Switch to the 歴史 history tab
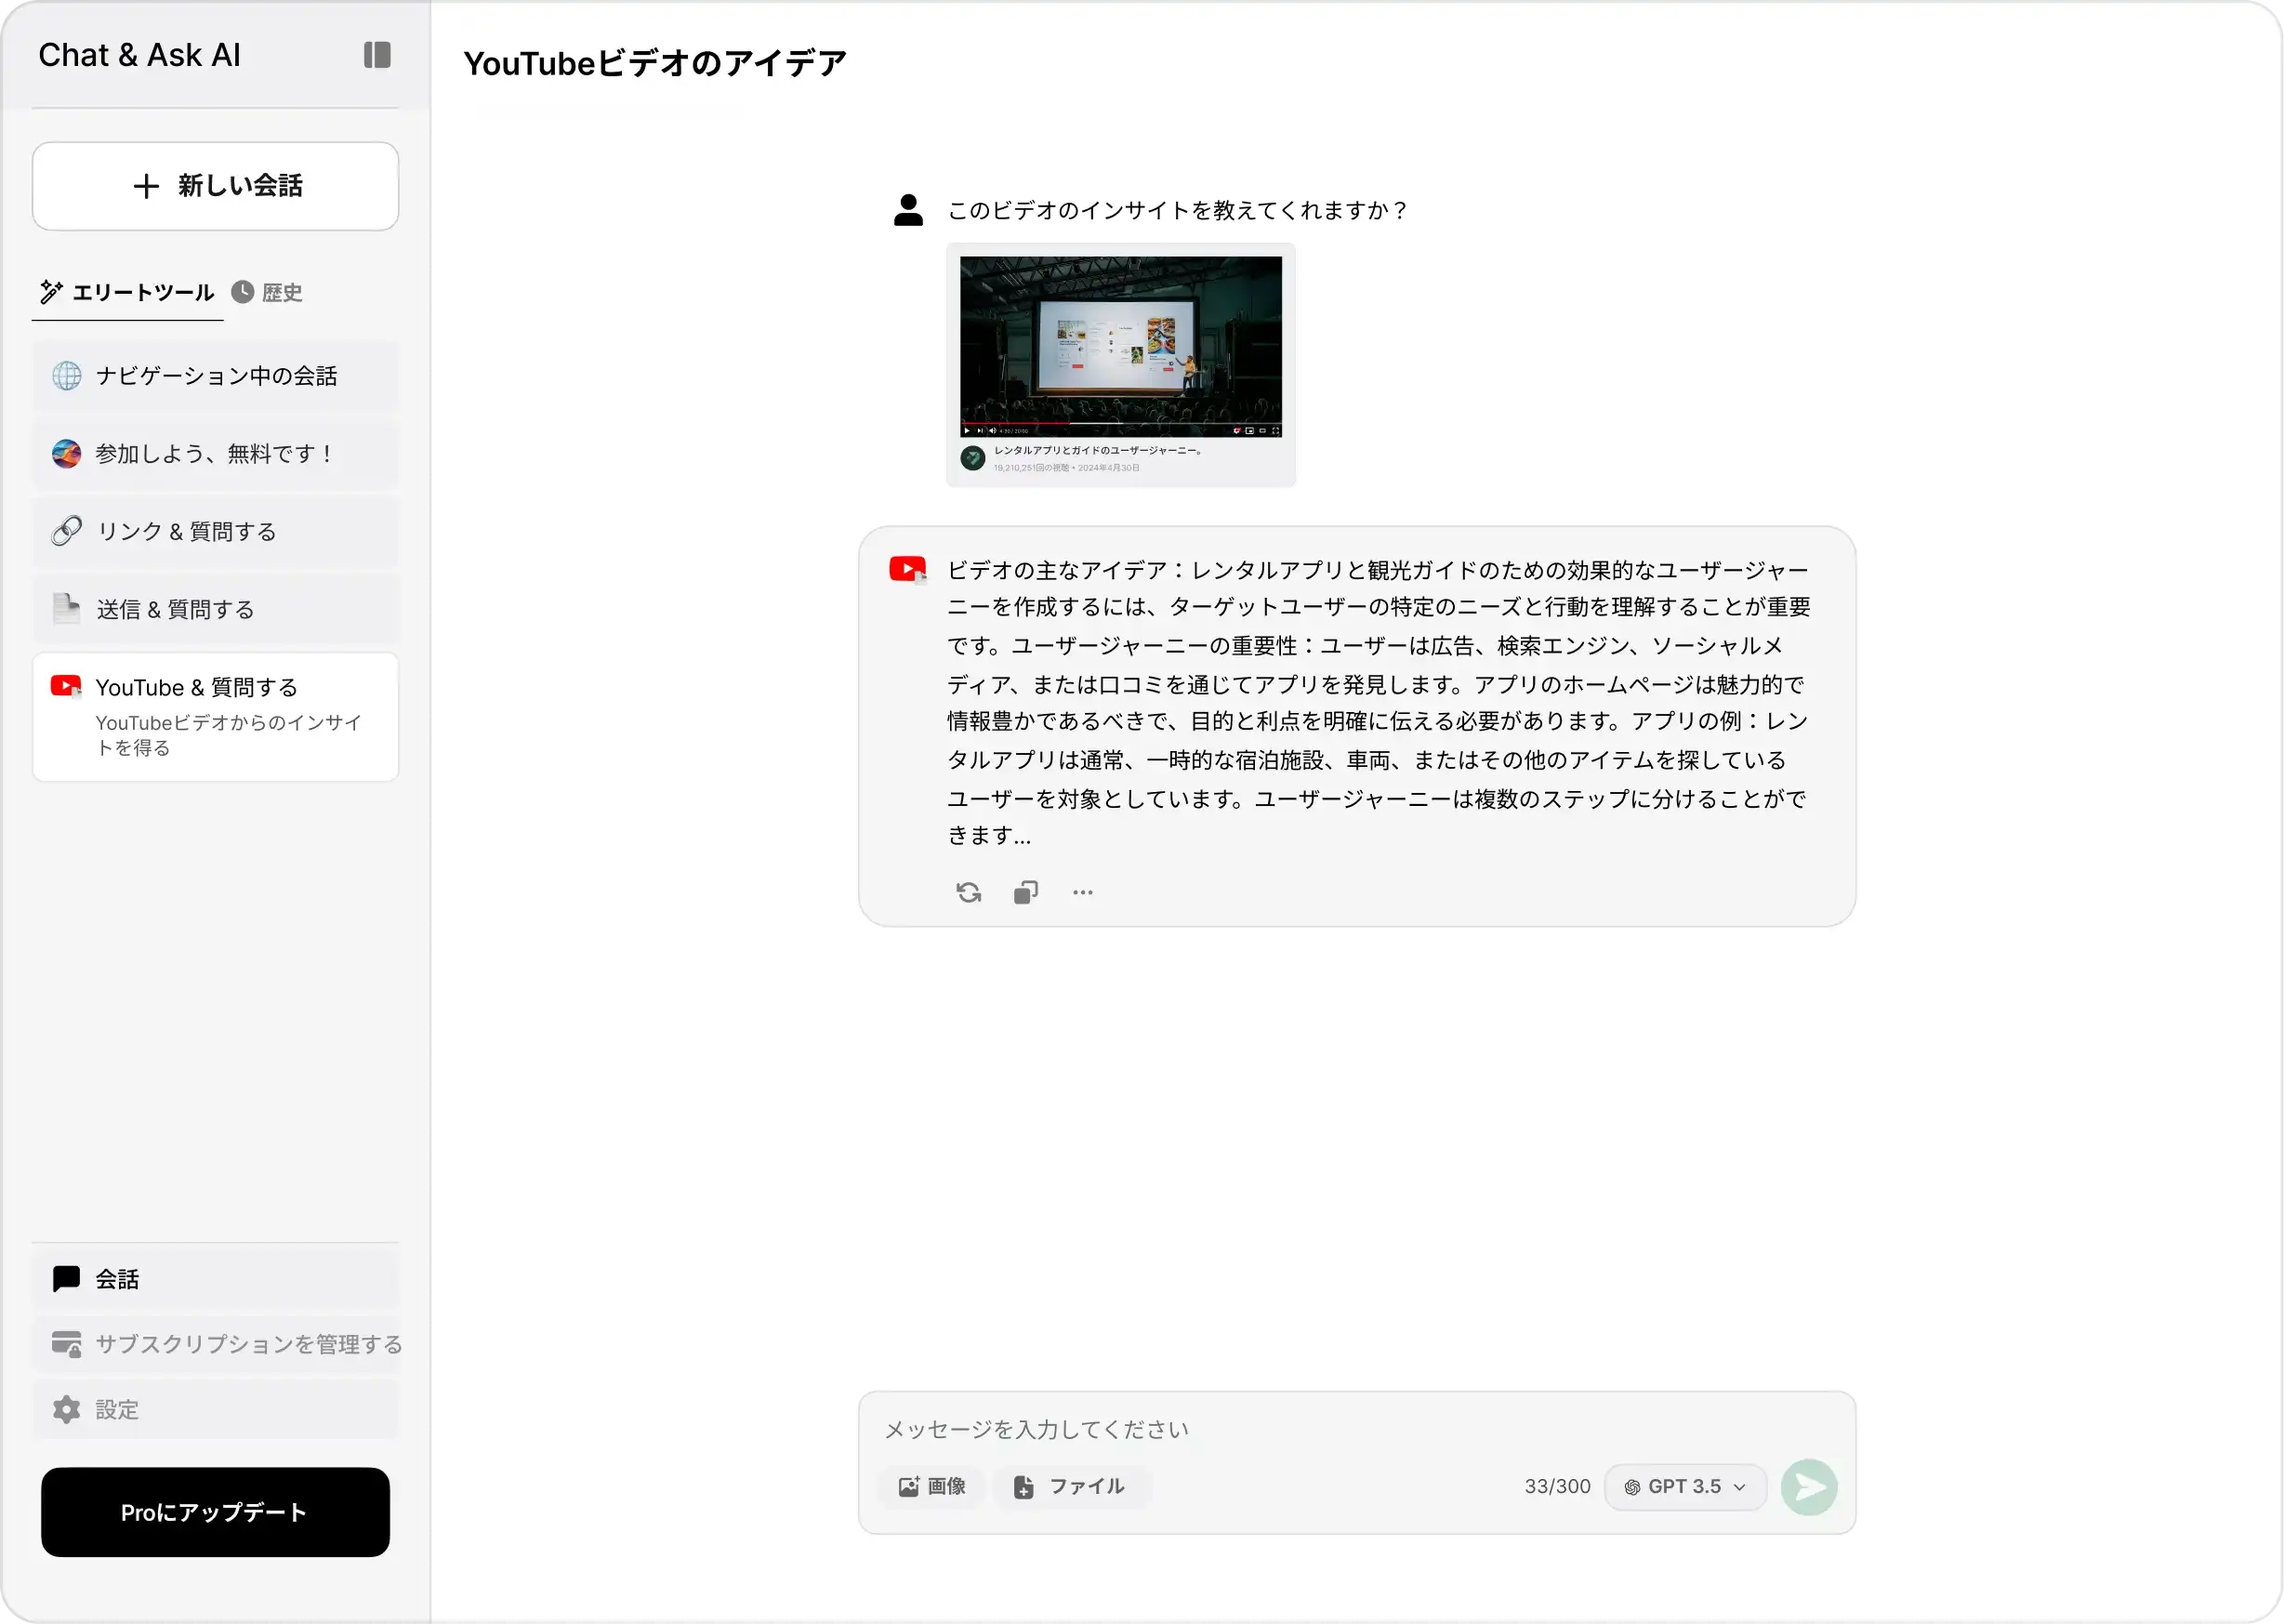The width and height of the screenshot is (2284, 1624). [x=268, y=292]
